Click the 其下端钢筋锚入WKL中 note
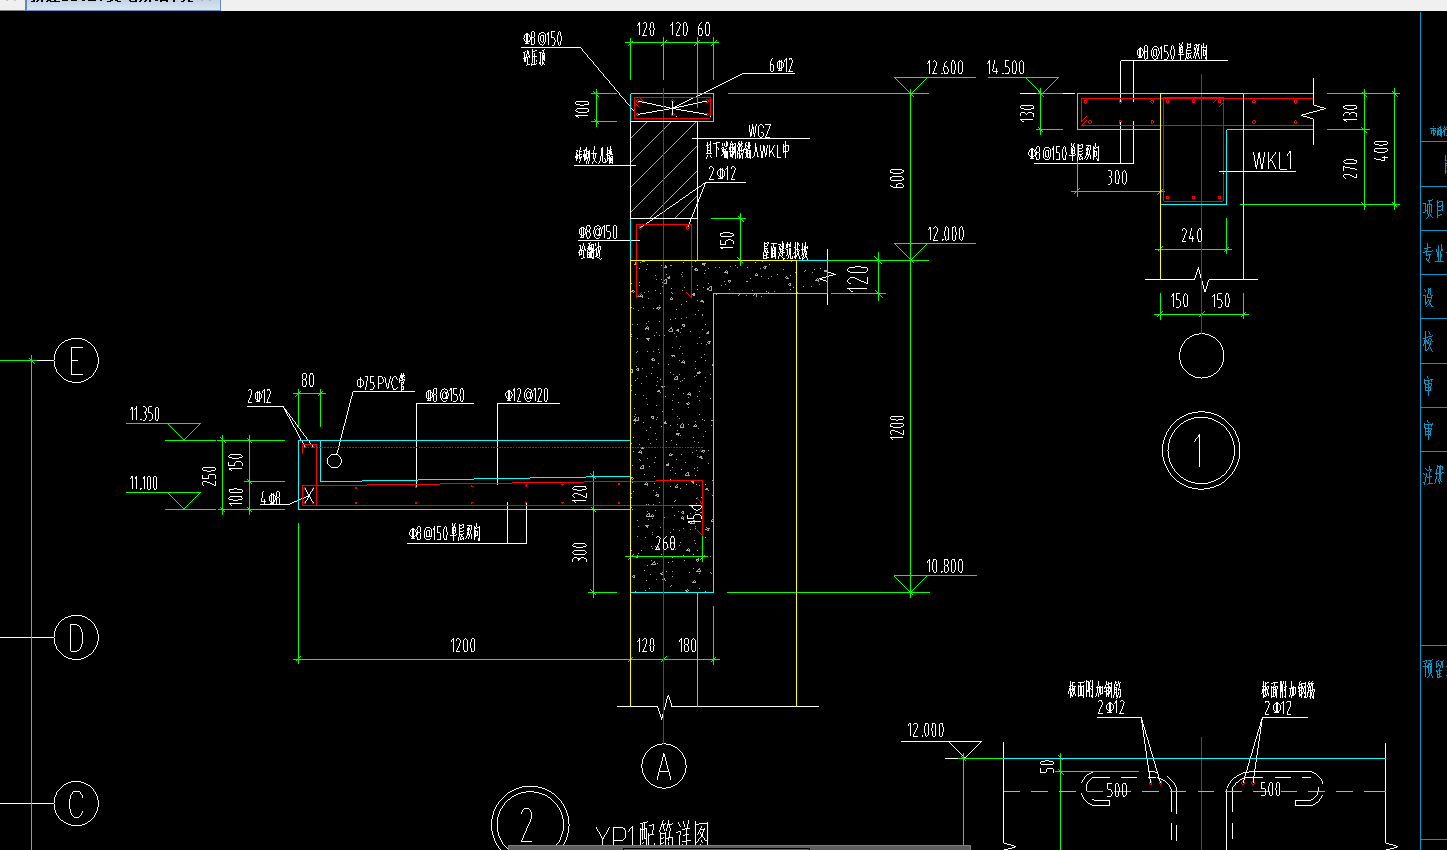 pos(747,150)
